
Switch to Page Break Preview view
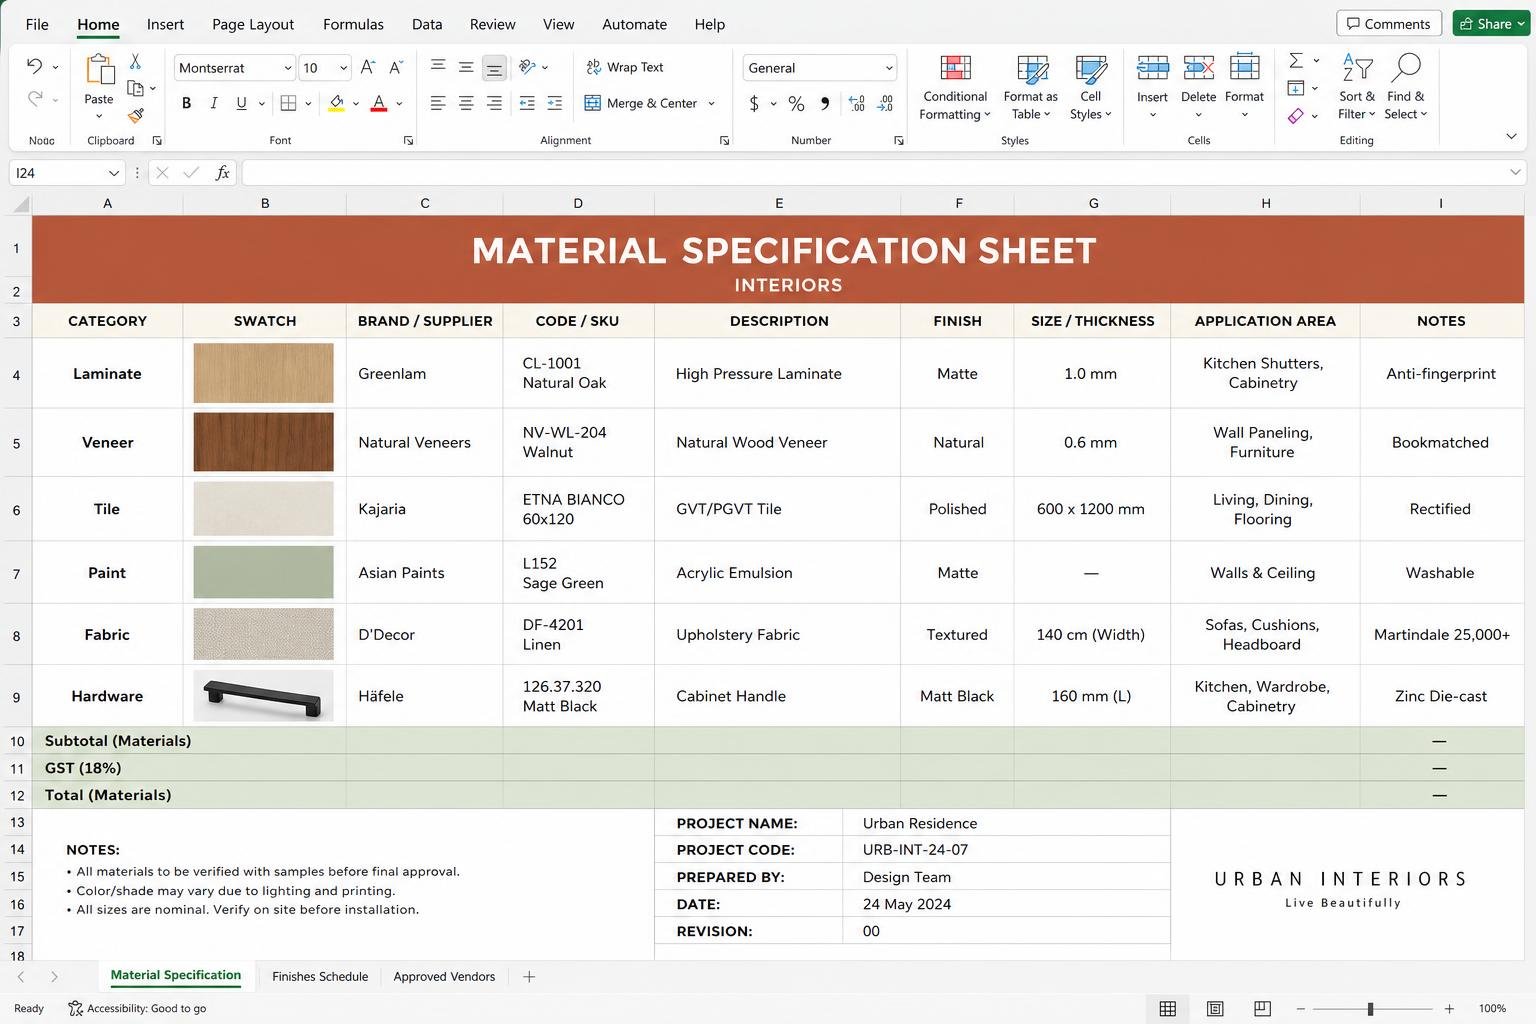(1263, 1009)
